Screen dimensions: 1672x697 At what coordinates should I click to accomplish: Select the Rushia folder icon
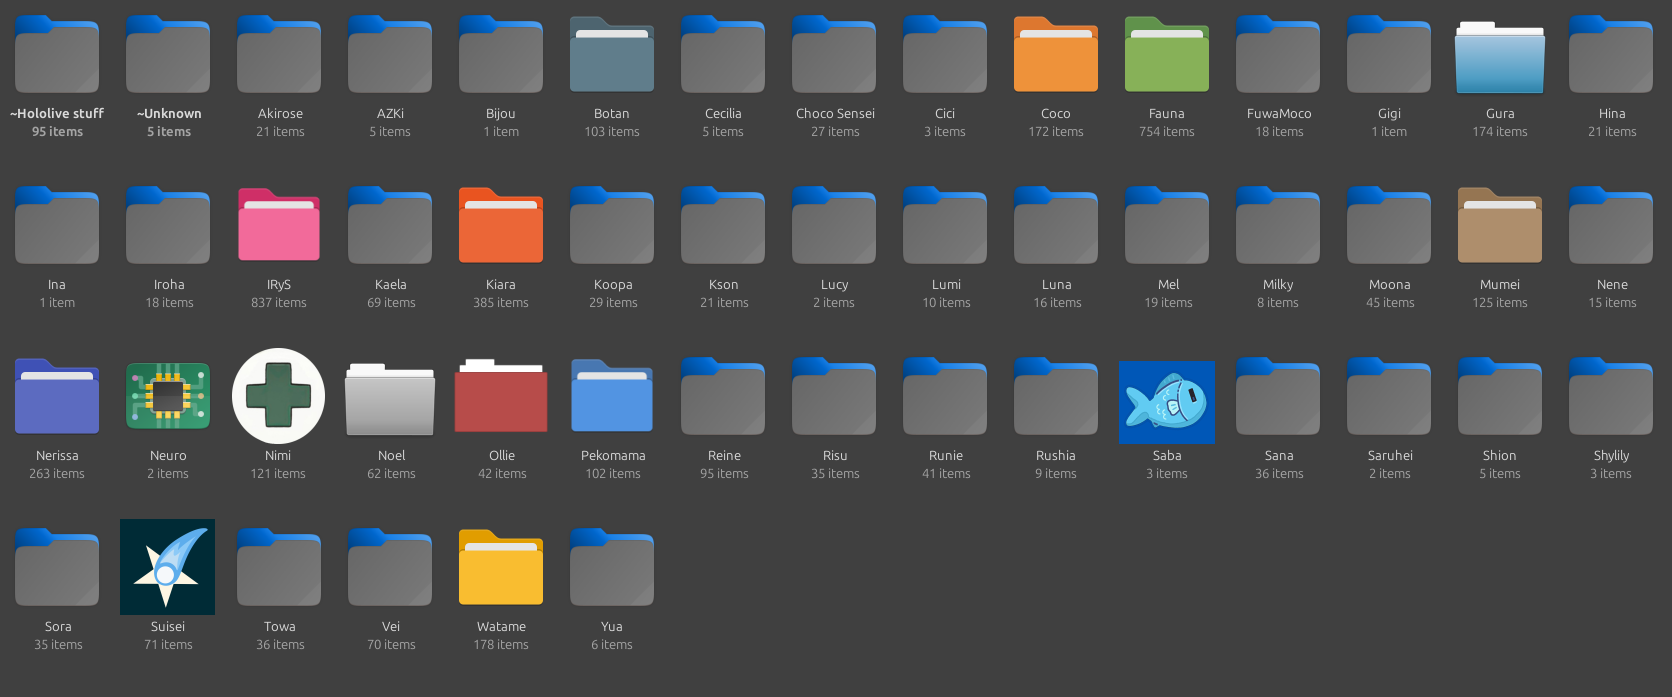(1056, 396)
